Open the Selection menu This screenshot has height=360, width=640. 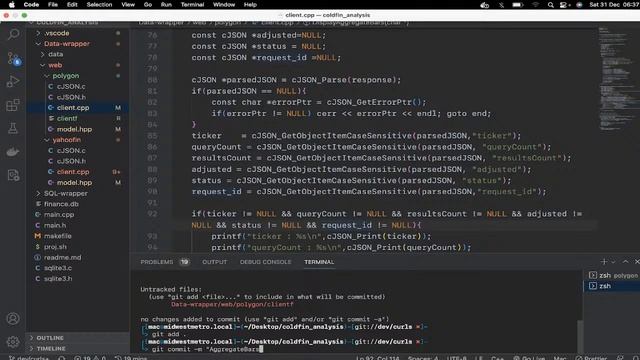pyautogui.click(x=99, y=5)
